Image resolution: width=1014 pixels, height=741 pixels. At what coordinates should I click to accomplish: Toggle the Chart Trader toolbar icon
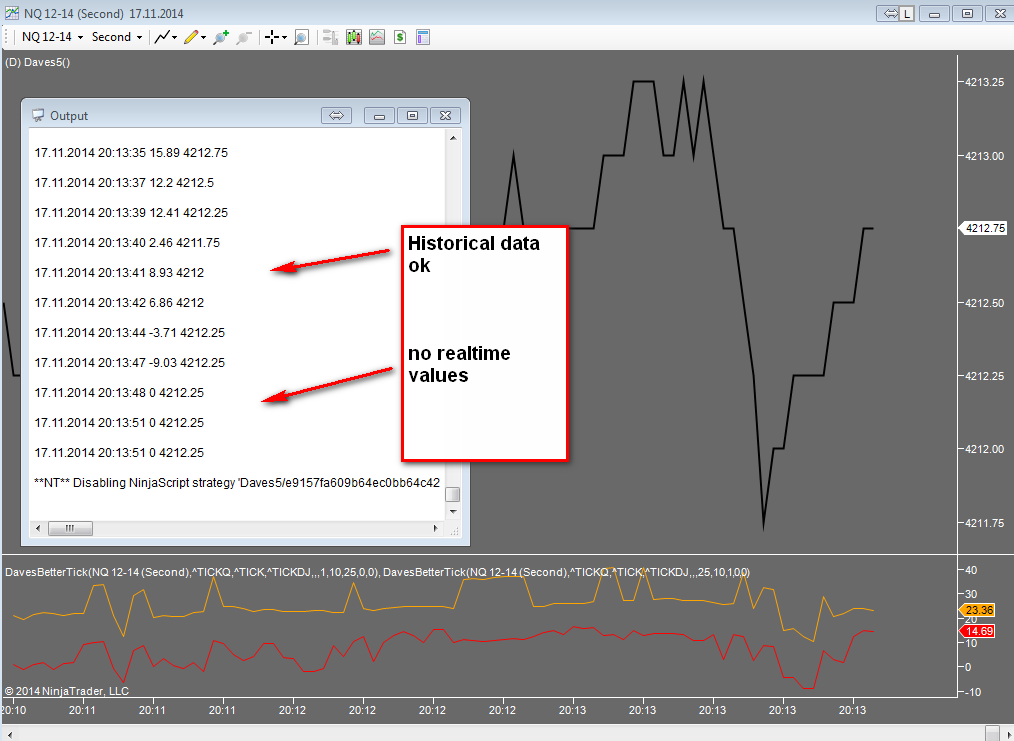pyautogui.click(x=330, y=38)
